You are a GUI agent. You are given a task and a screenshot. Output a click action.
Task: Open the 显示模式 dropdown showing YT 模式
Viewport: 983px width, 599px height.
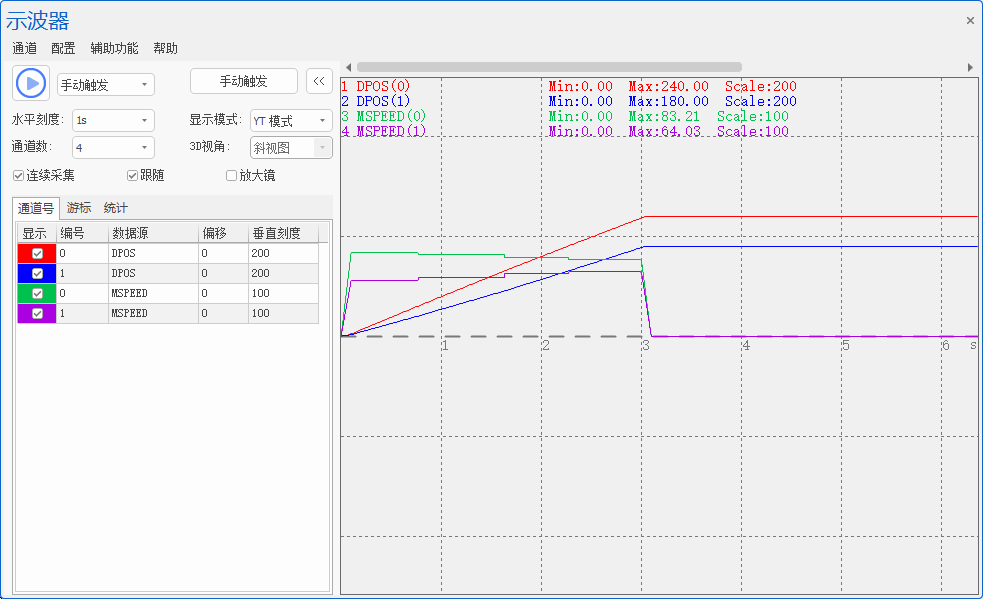point(291,120)
